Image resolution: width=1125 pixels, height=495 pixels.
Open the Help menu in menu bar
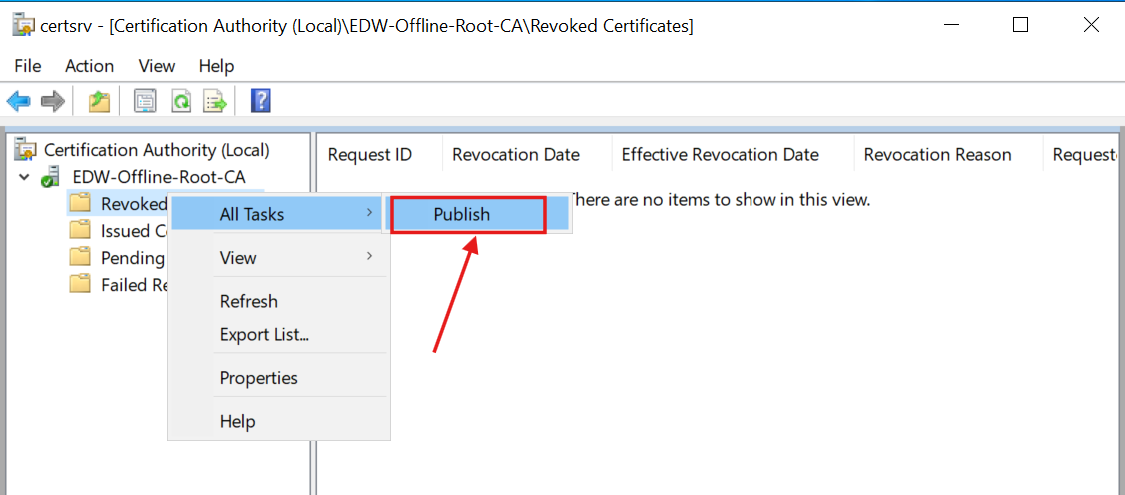[x=217, y=66]
